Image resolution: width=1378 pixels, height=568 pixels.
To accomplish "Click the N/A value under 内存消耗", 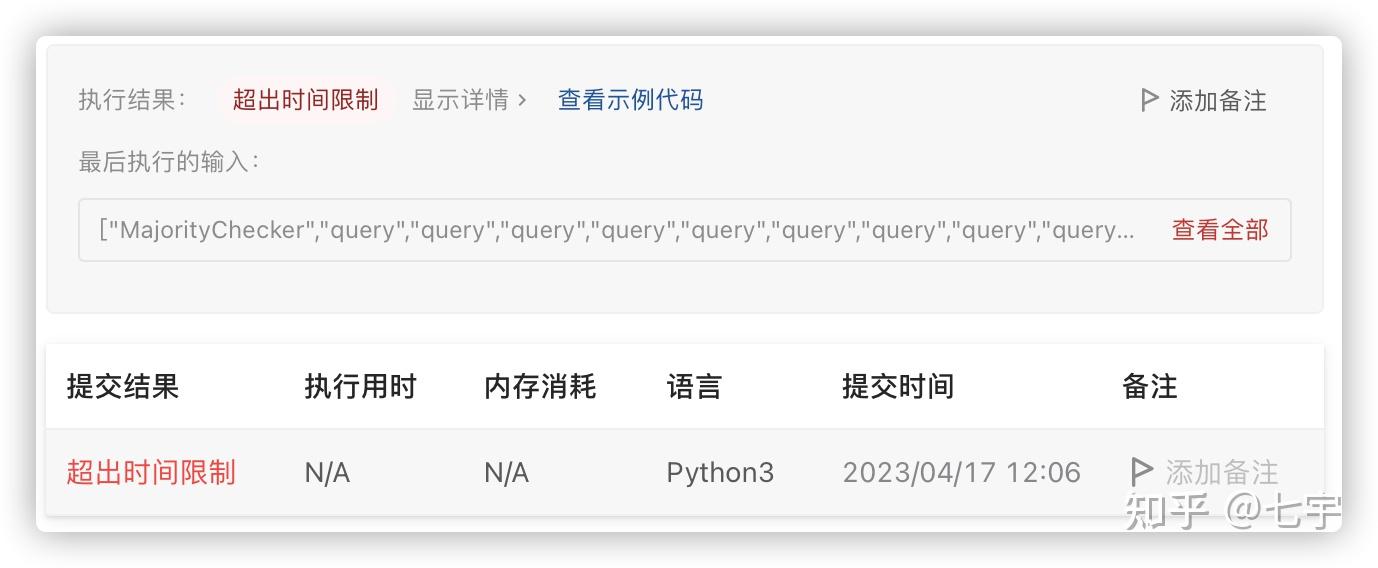I will pos(506,472).
